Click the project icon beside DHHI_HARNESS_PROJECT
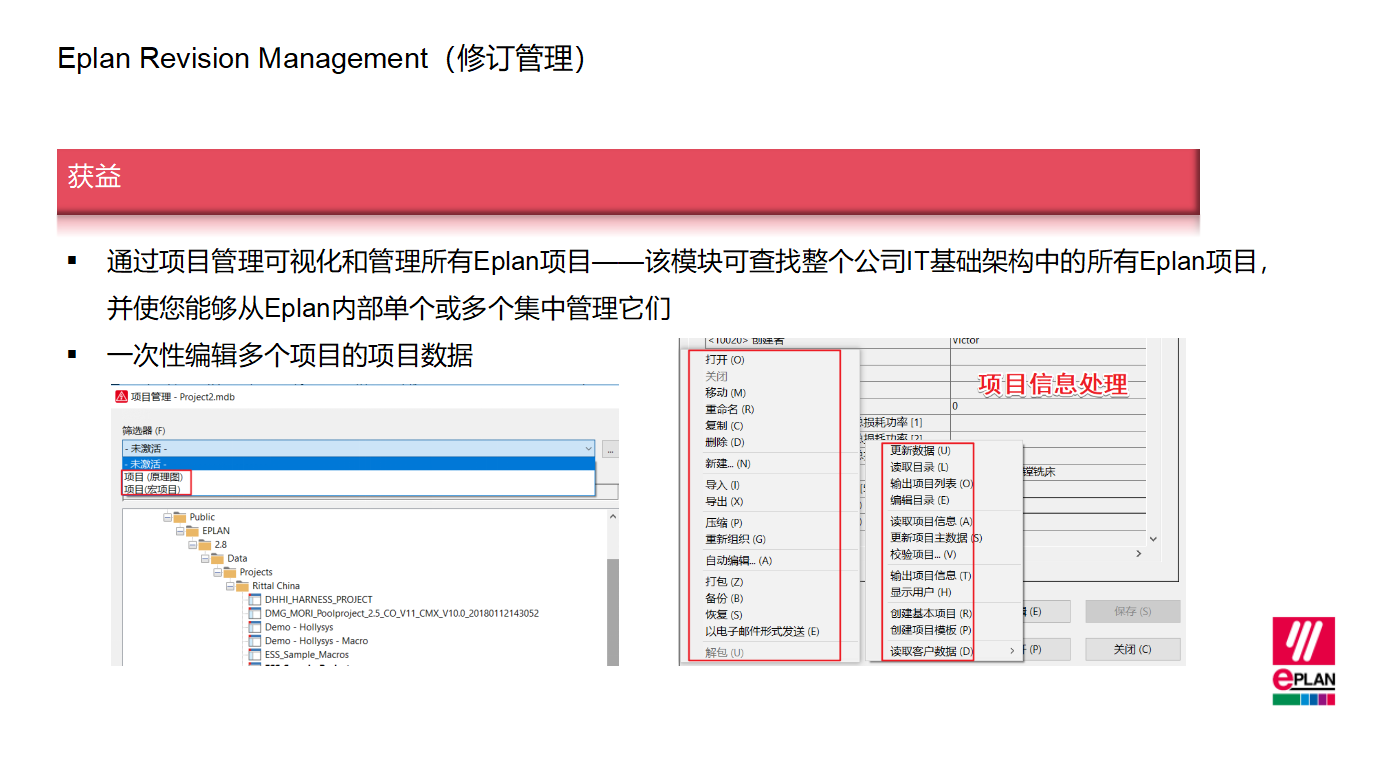The image size is (1392, 779). 255,600
